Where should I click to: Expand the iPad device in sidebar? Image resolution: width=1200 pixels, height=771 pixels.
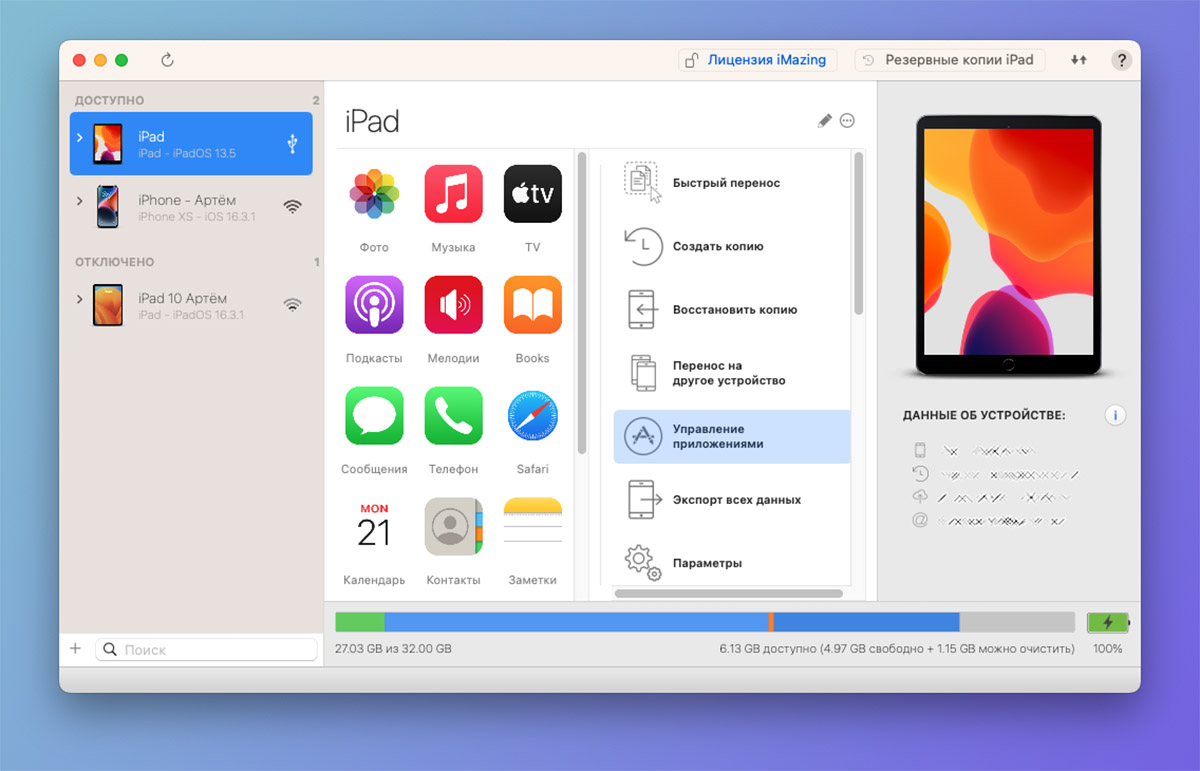tap(80, 137)
